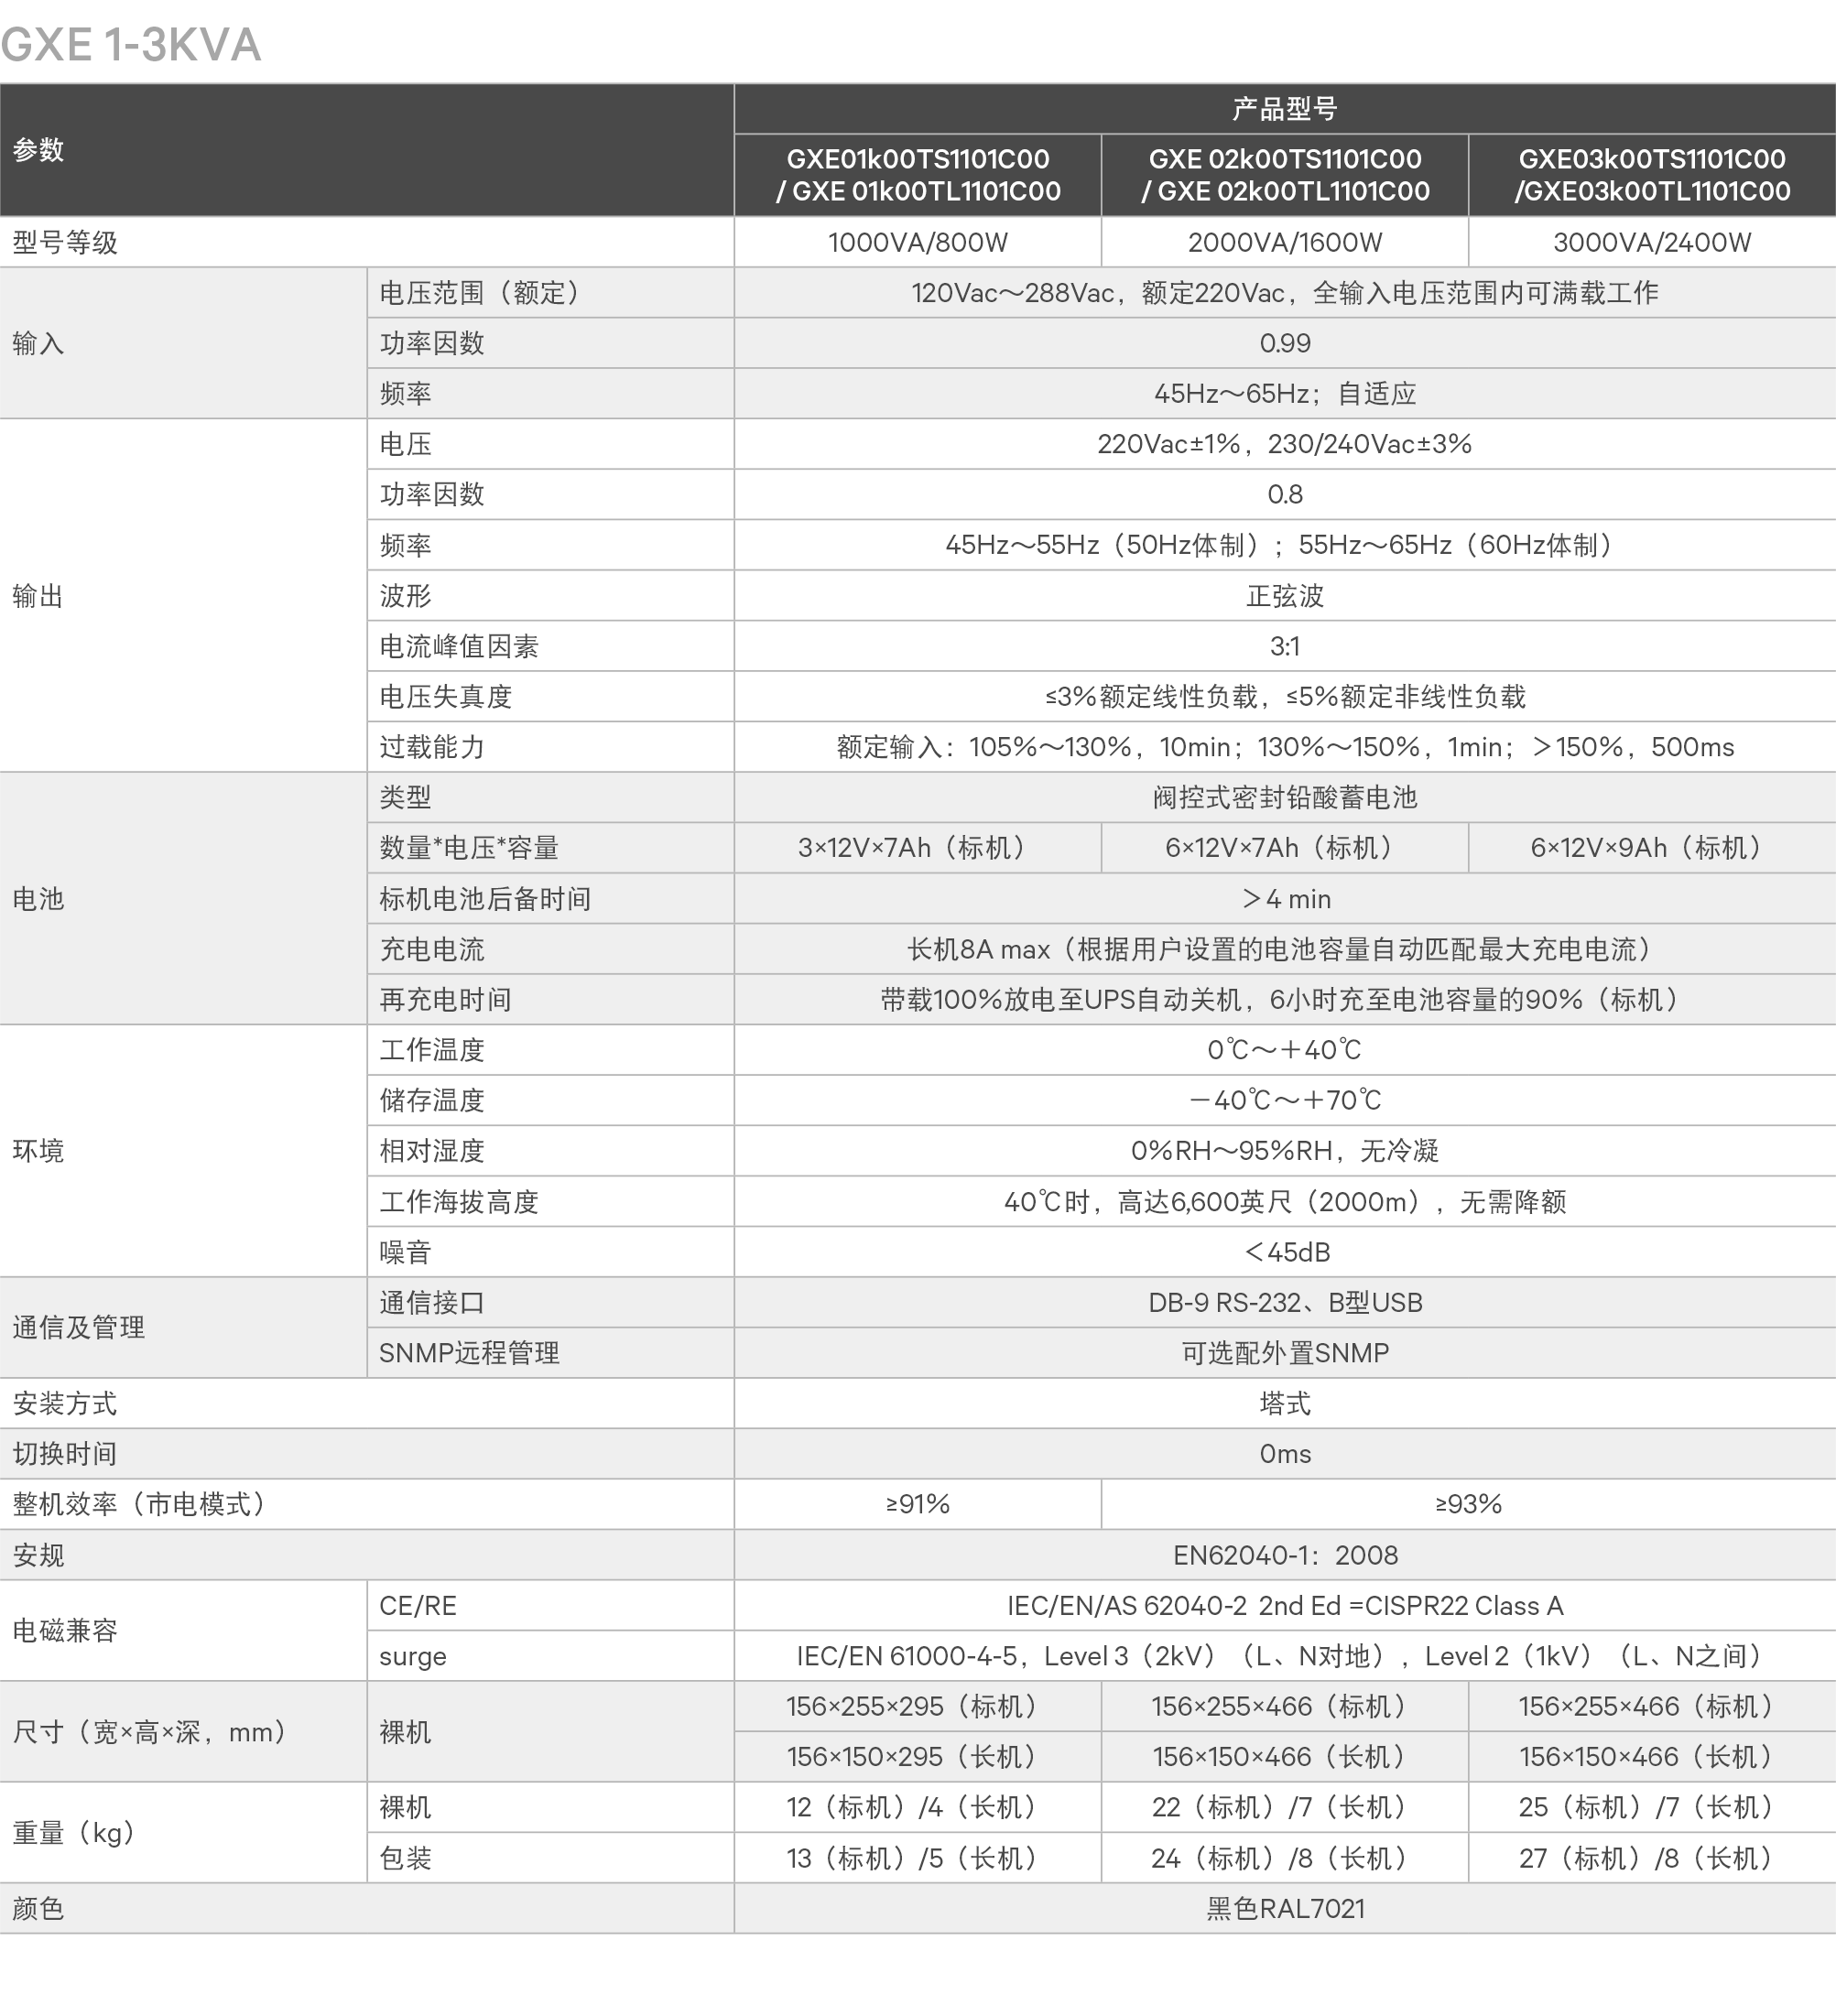Image resolution: width=1836 pixels, height=2016 pixels.
Task: Click the －40℃～+70℃ storage temperature
Action: [1285, 1100]
